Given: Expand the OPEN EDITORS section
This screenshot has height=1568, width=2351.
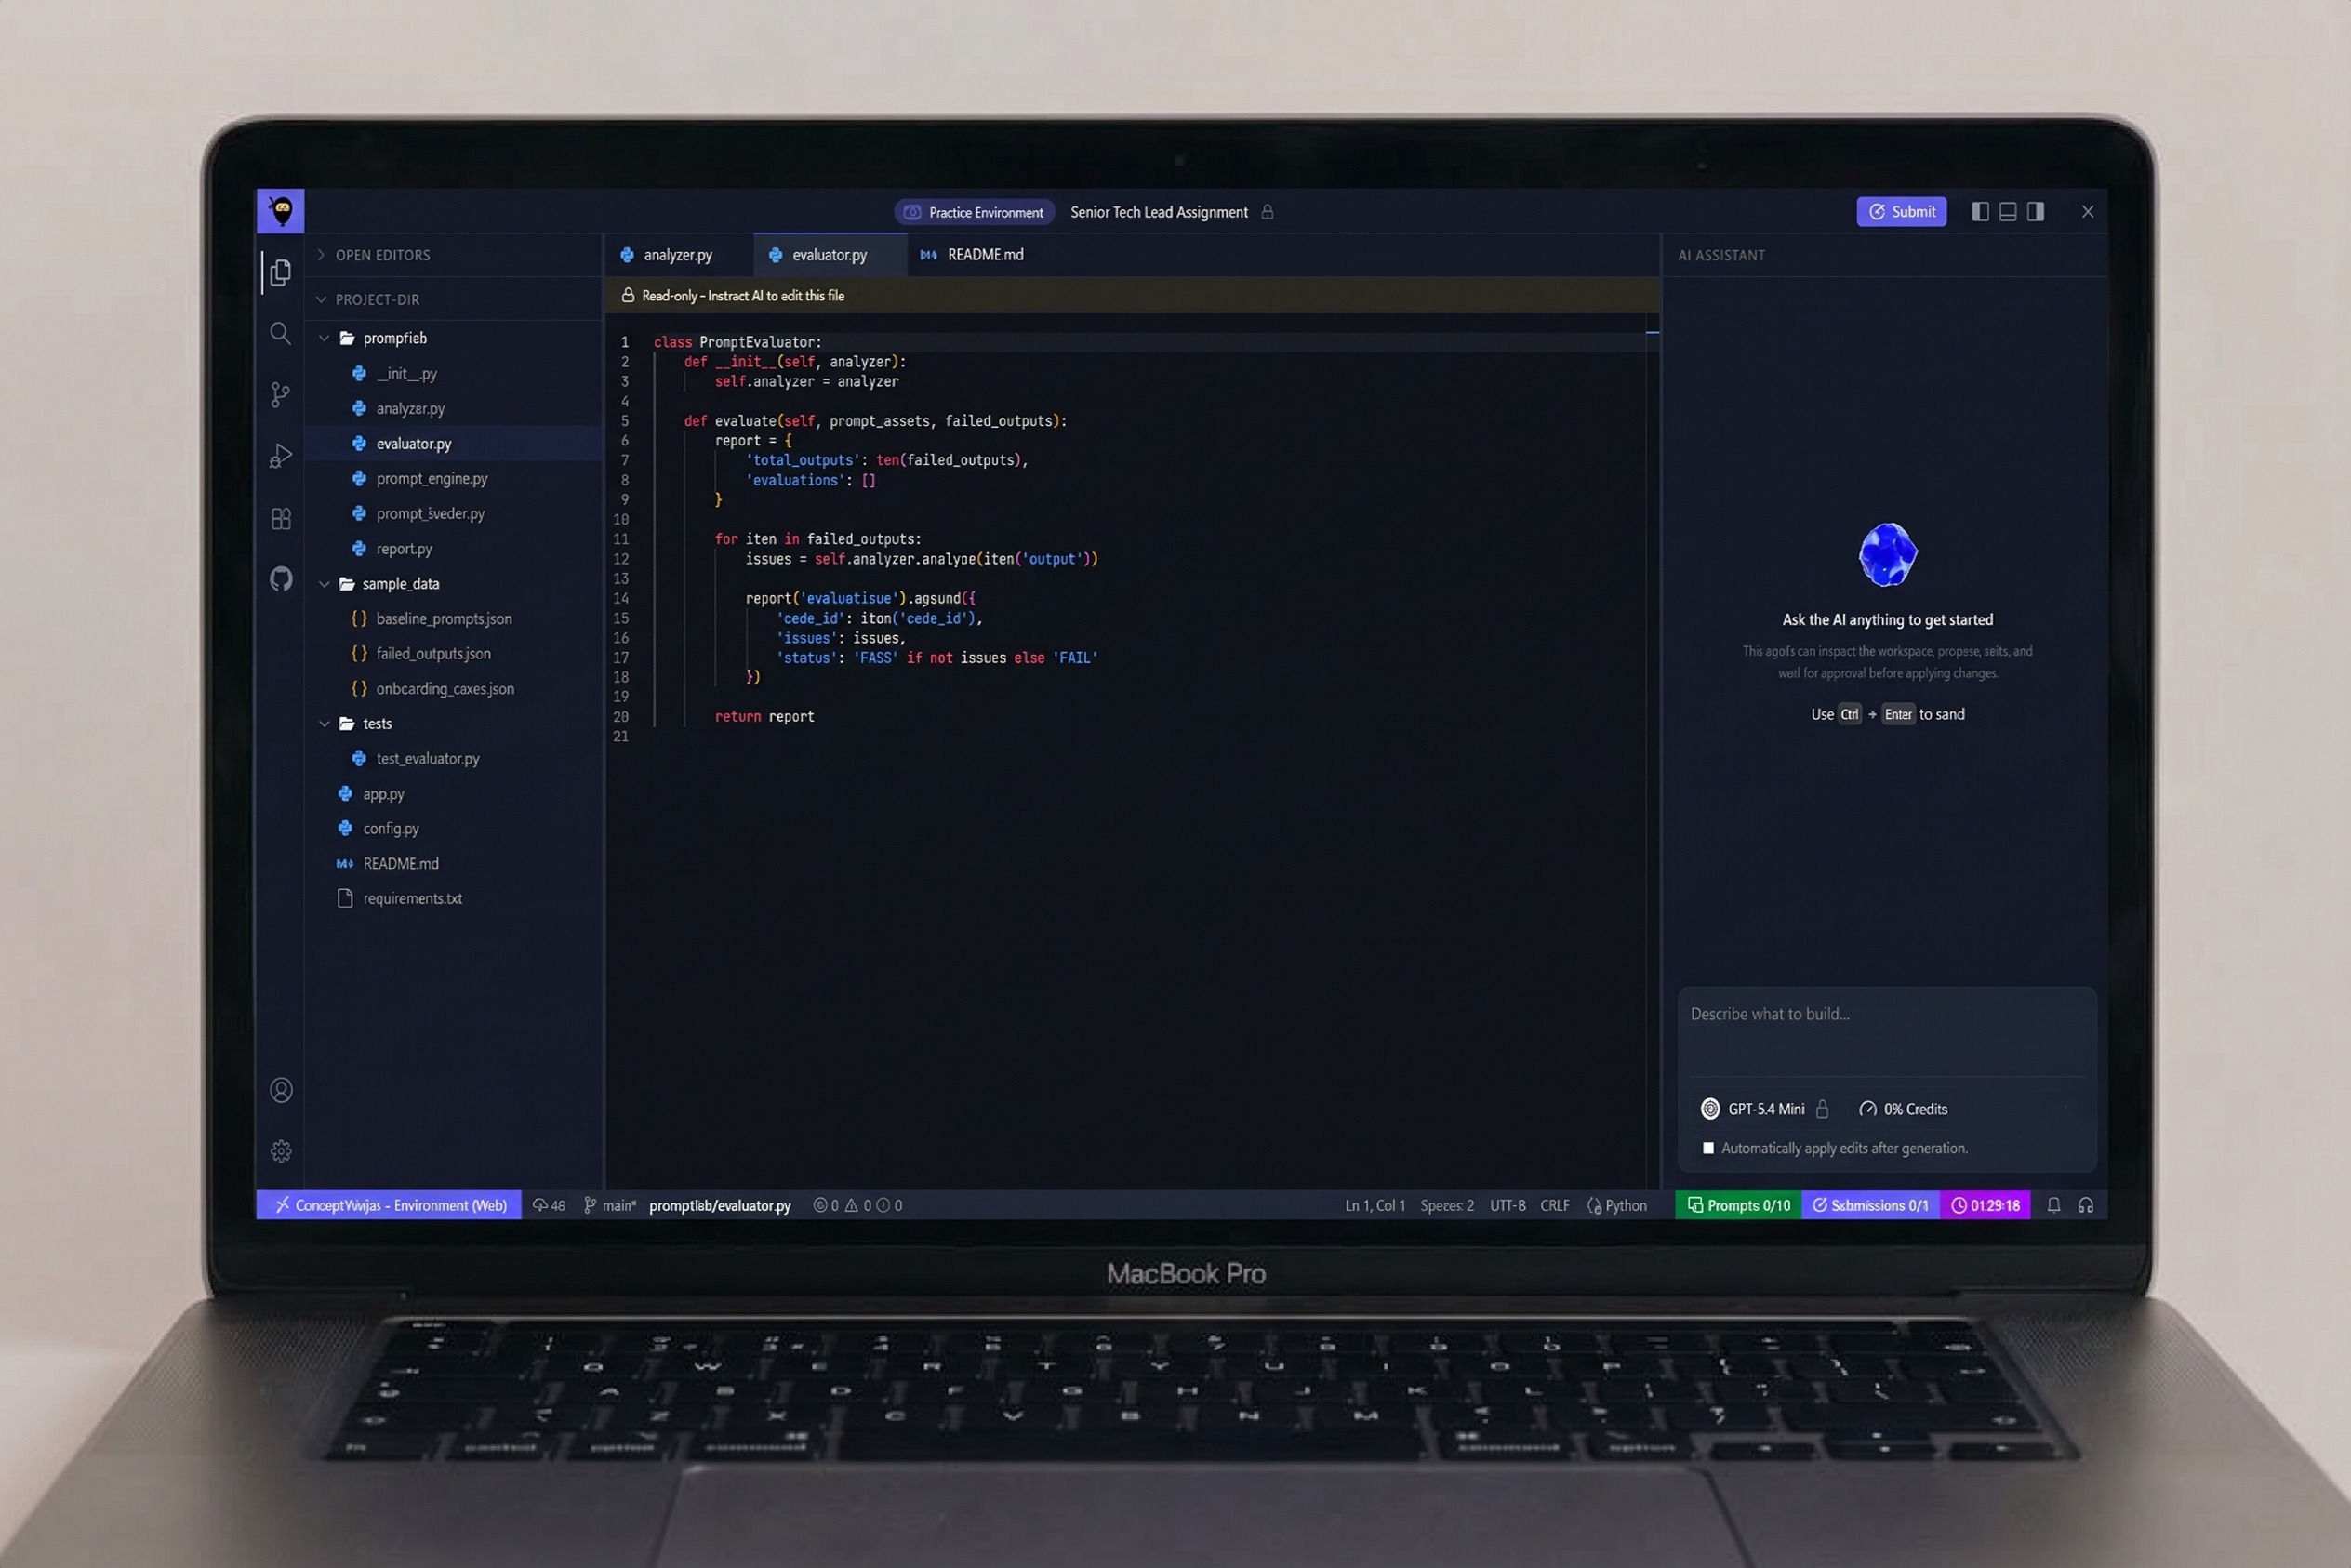Looking at the screenshot, I should coord(453,255).
